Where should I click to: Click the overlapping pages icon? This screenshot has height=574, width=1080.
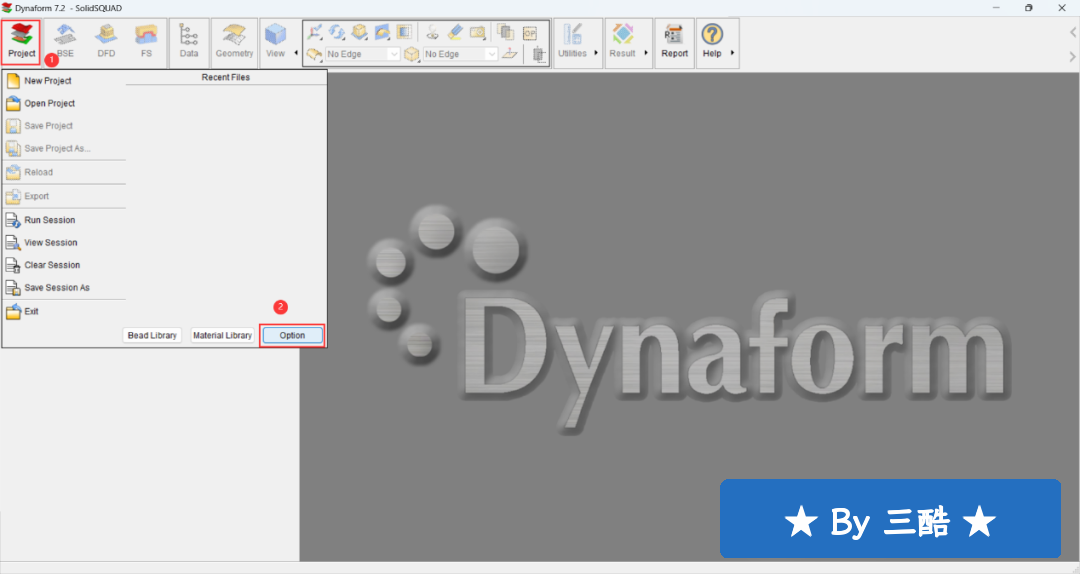(x=506, y=32)
